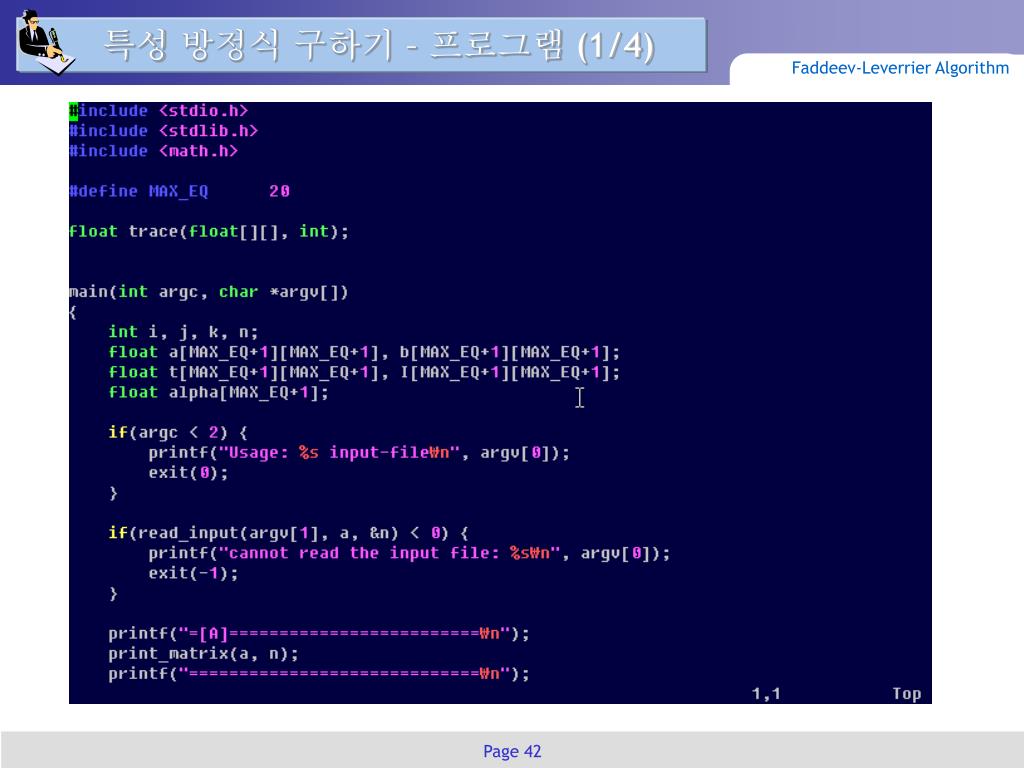Click the 'float alpha[MAX_EQ+1];' line
The height and width of the screenshot is (768, 1024).
pyautogui.click(x=219, y=392)
